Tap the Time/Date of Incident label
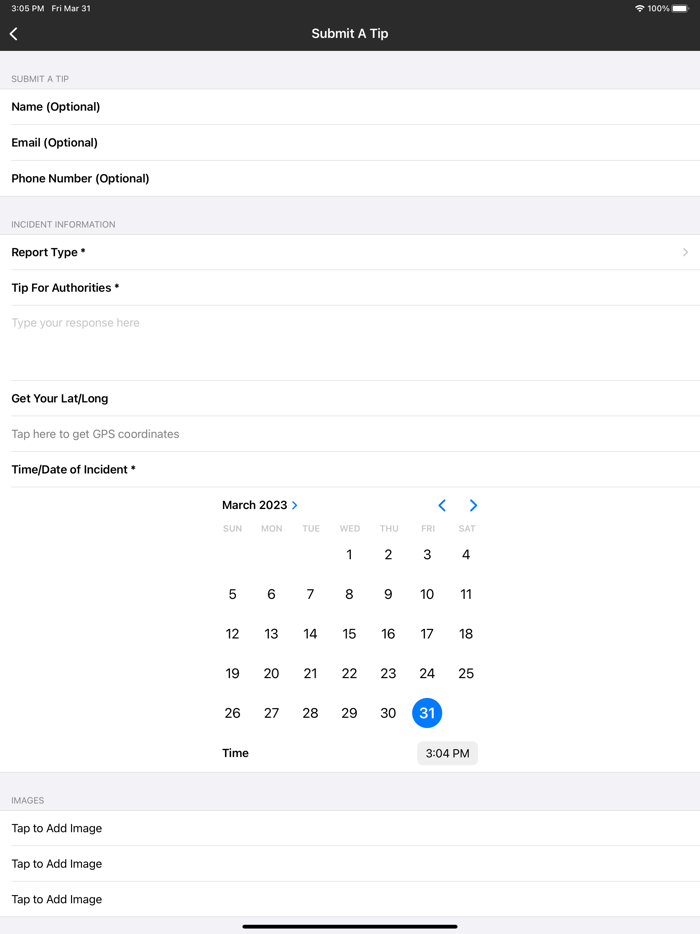Screen dimensions: 700x934 73,469
